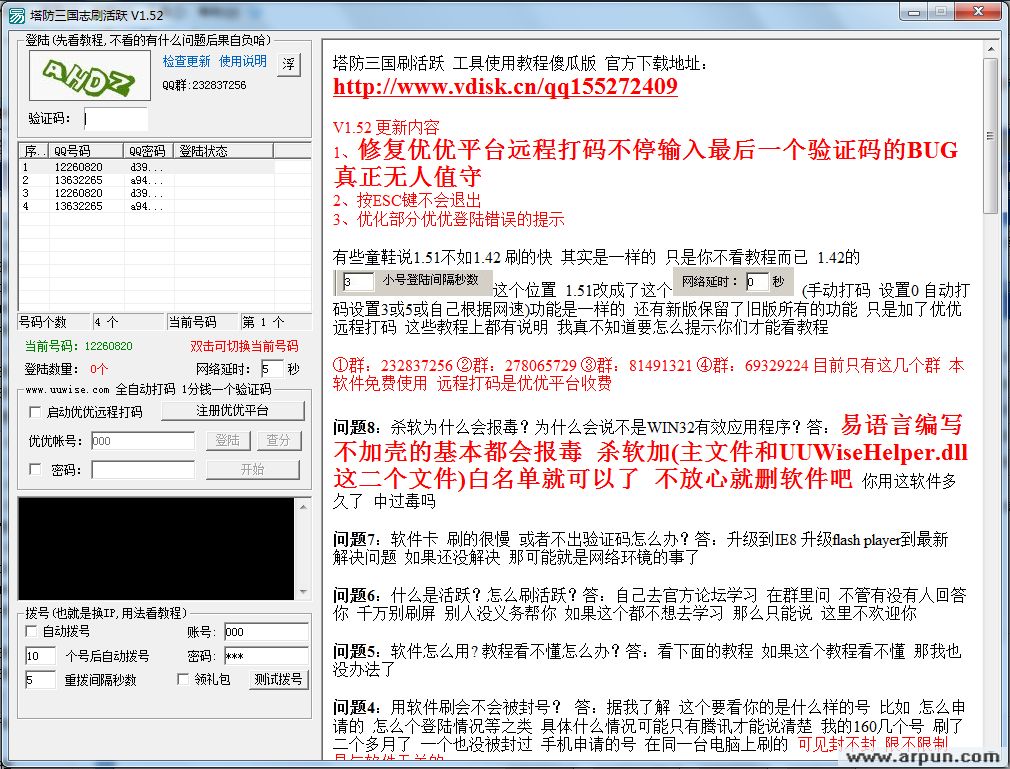Click the V1.52 更新内容 heading
Viewport: 1010px width, 769px height.
[x=386, y=127]
